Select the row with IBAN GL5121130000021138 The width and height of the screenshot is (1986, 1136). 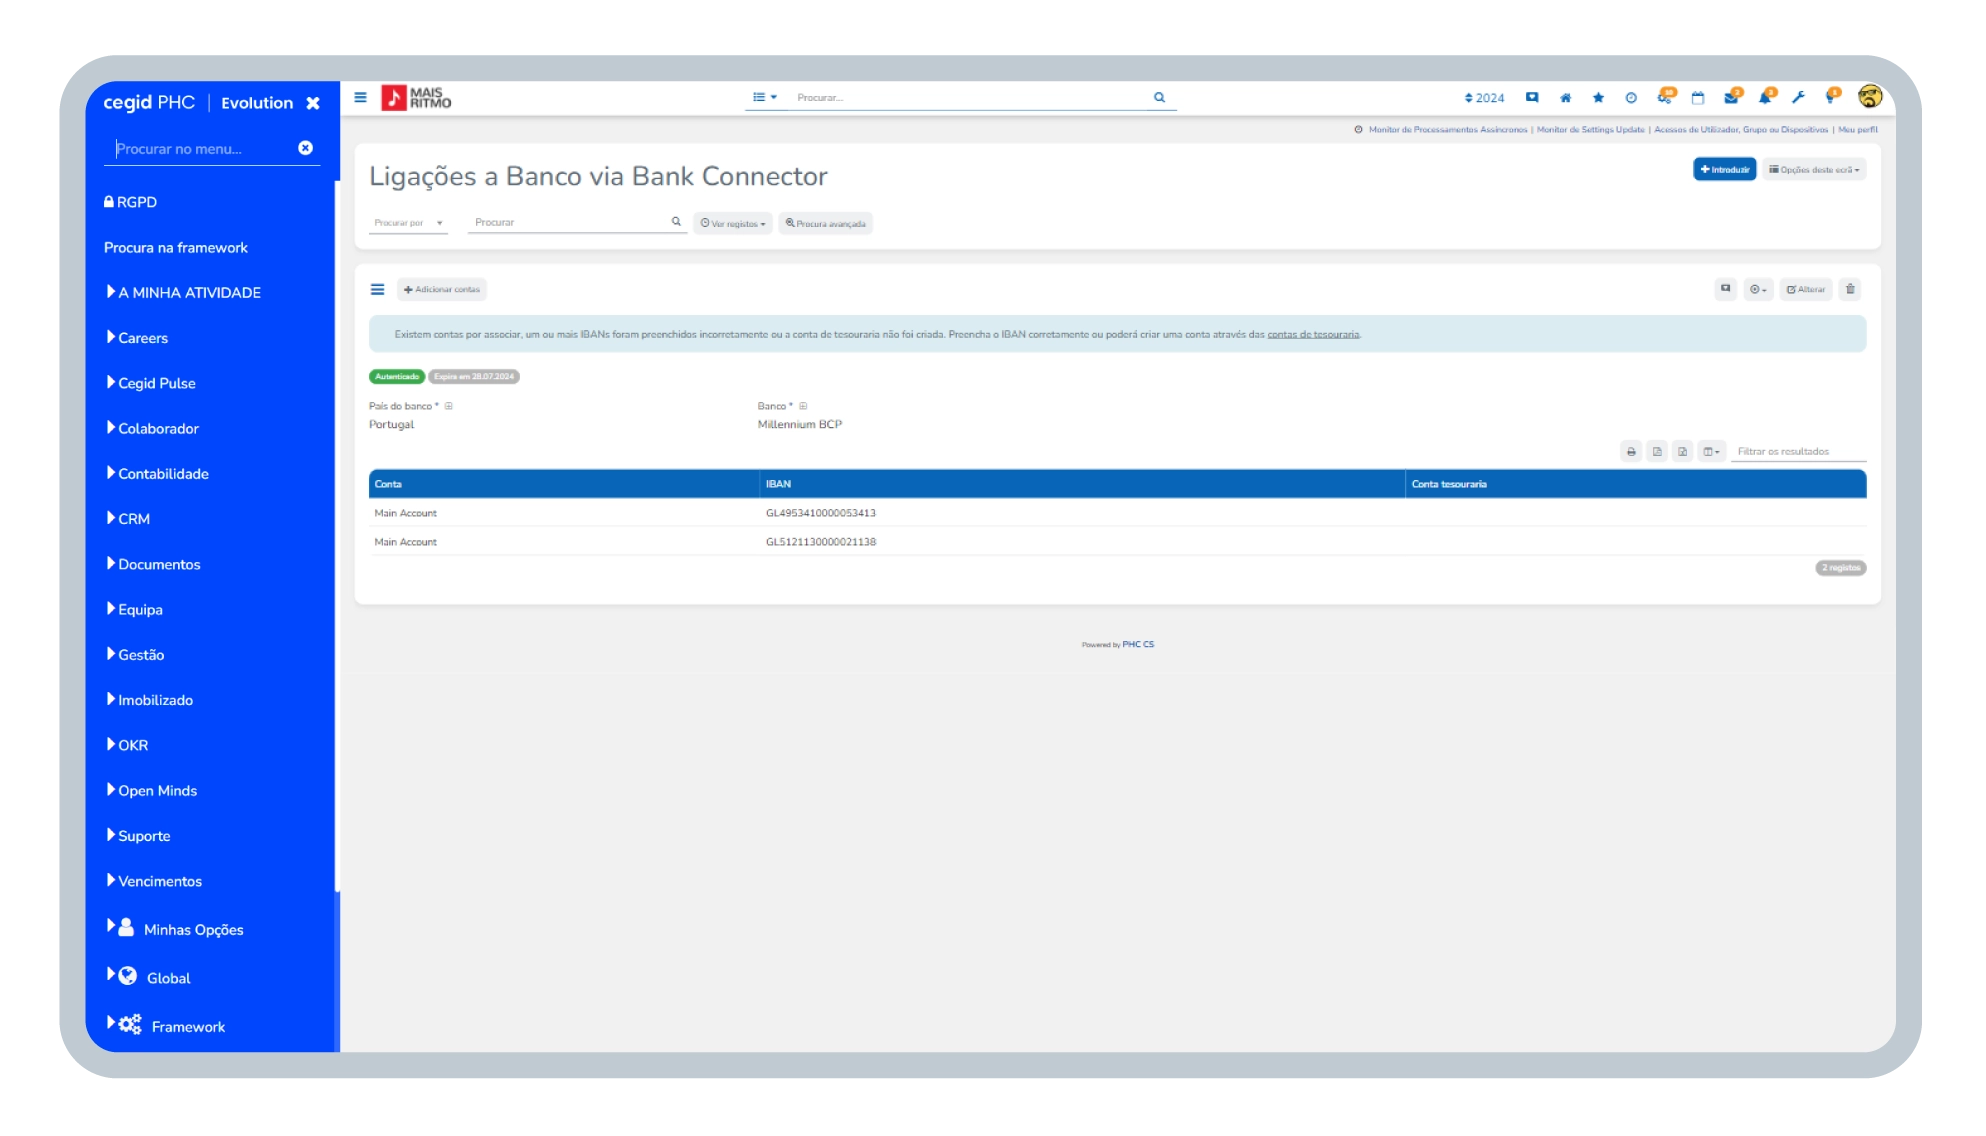(1117, 542)
